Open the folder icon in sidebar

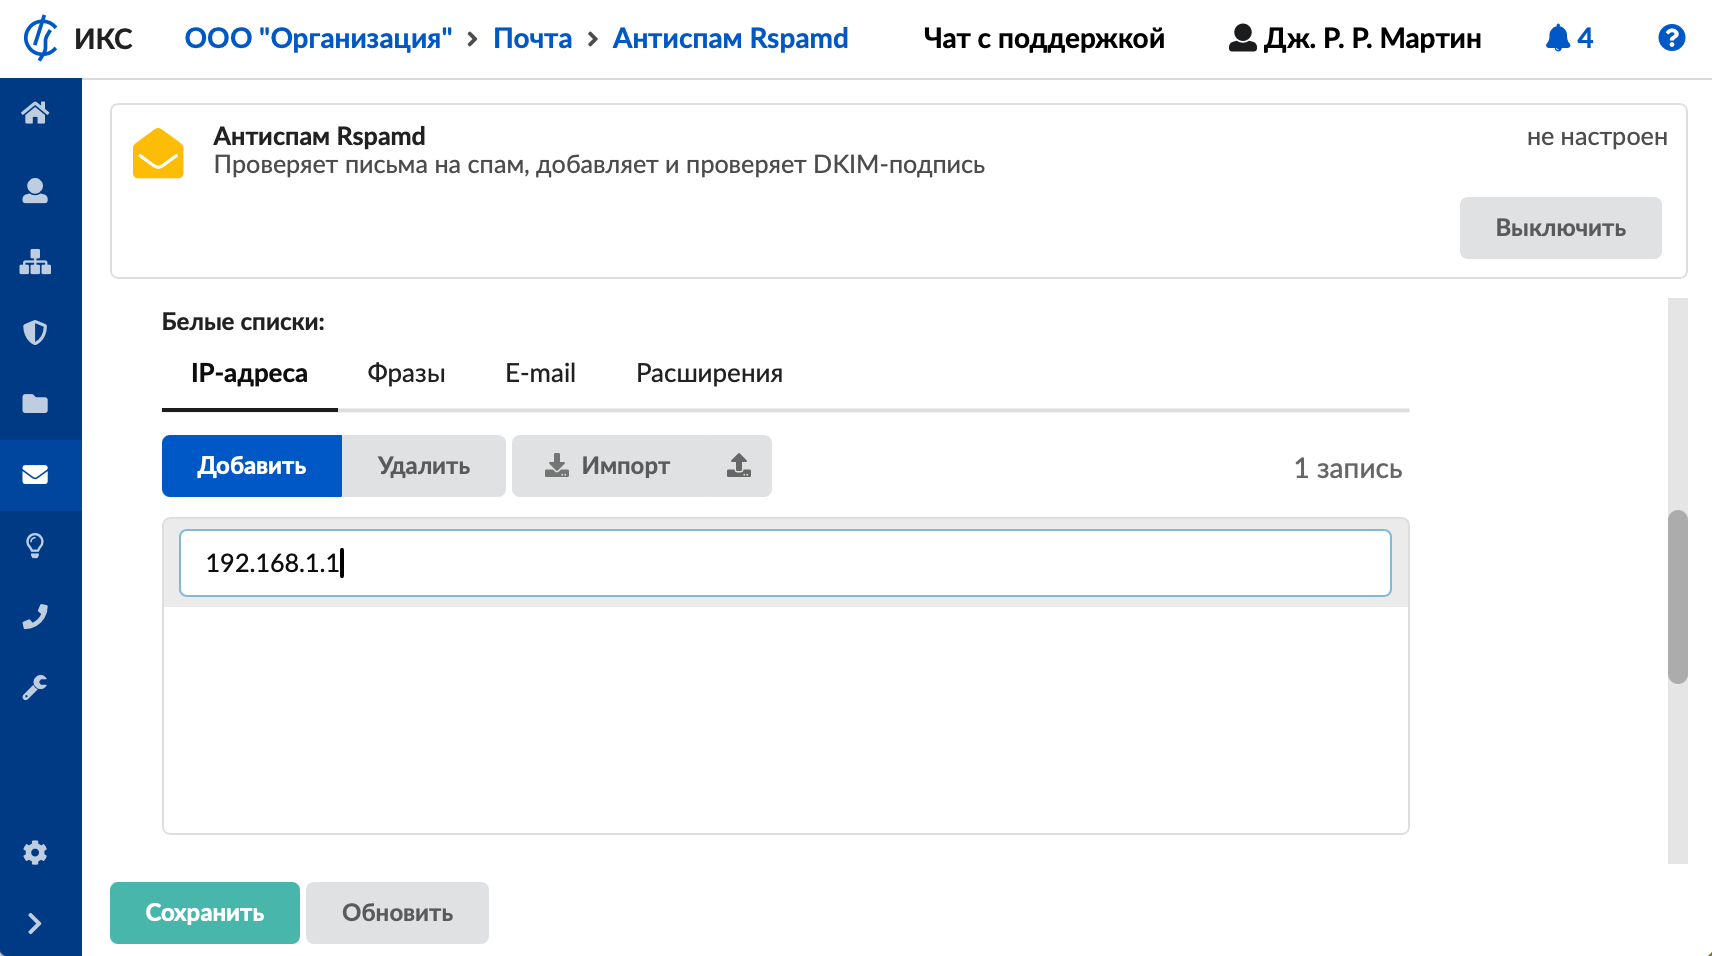click(35, 403)
